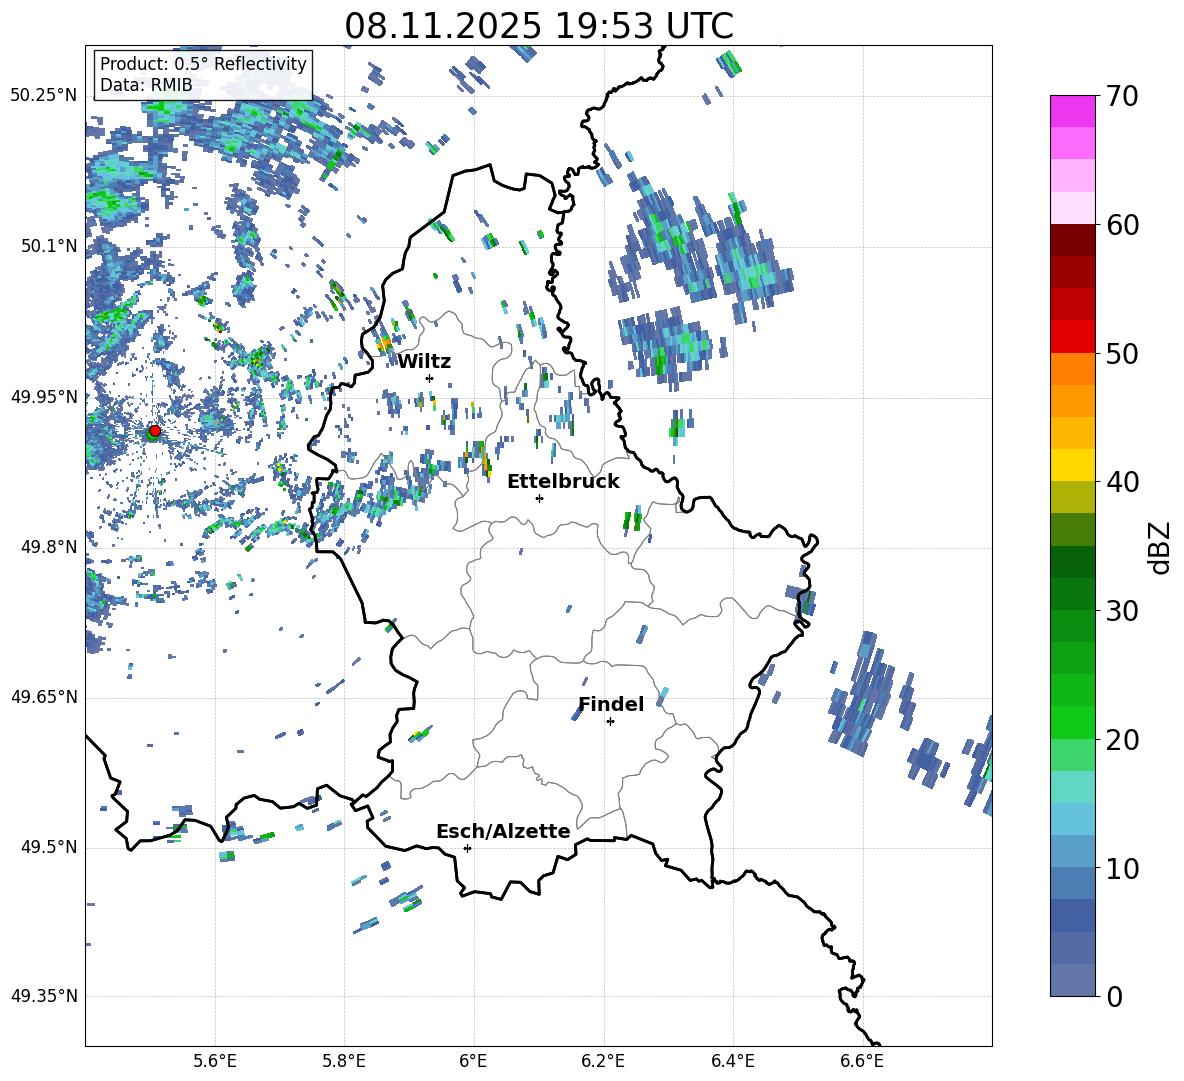1184x1081 pixels.
Task: Click the 49.65°N latitude label
Action: point(44,696)
